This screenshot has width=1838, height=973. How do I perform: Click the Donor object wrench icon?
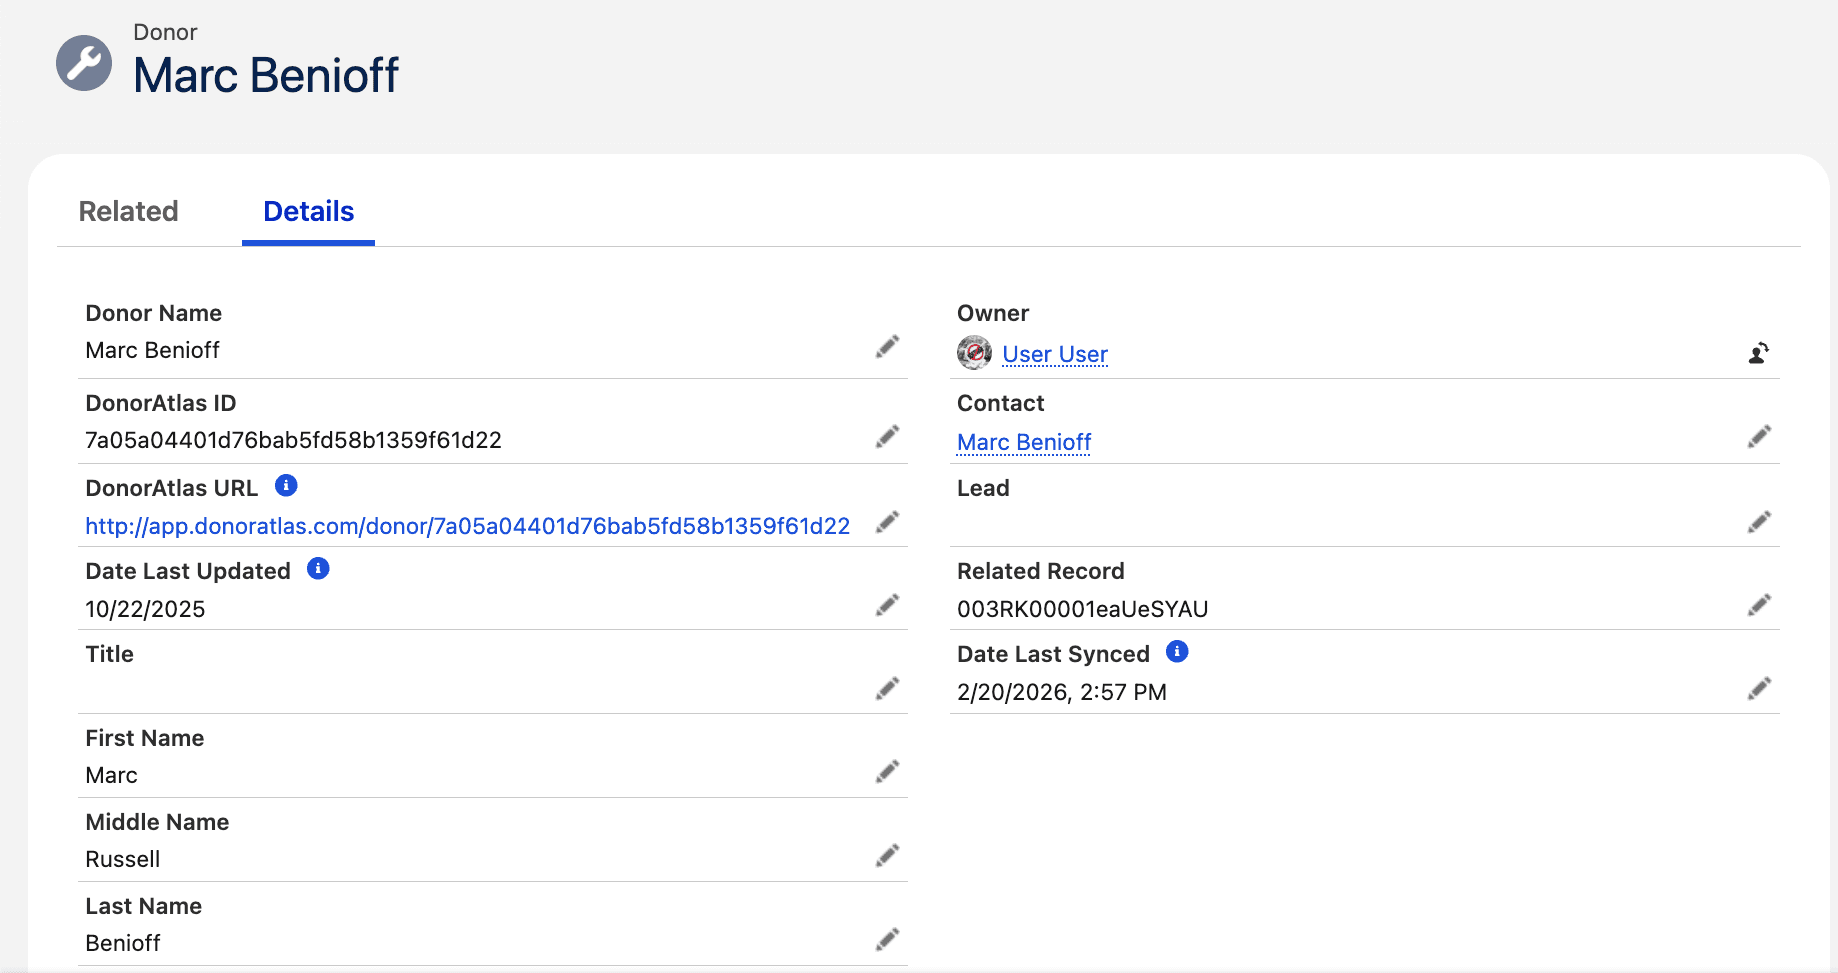(84, 63)
